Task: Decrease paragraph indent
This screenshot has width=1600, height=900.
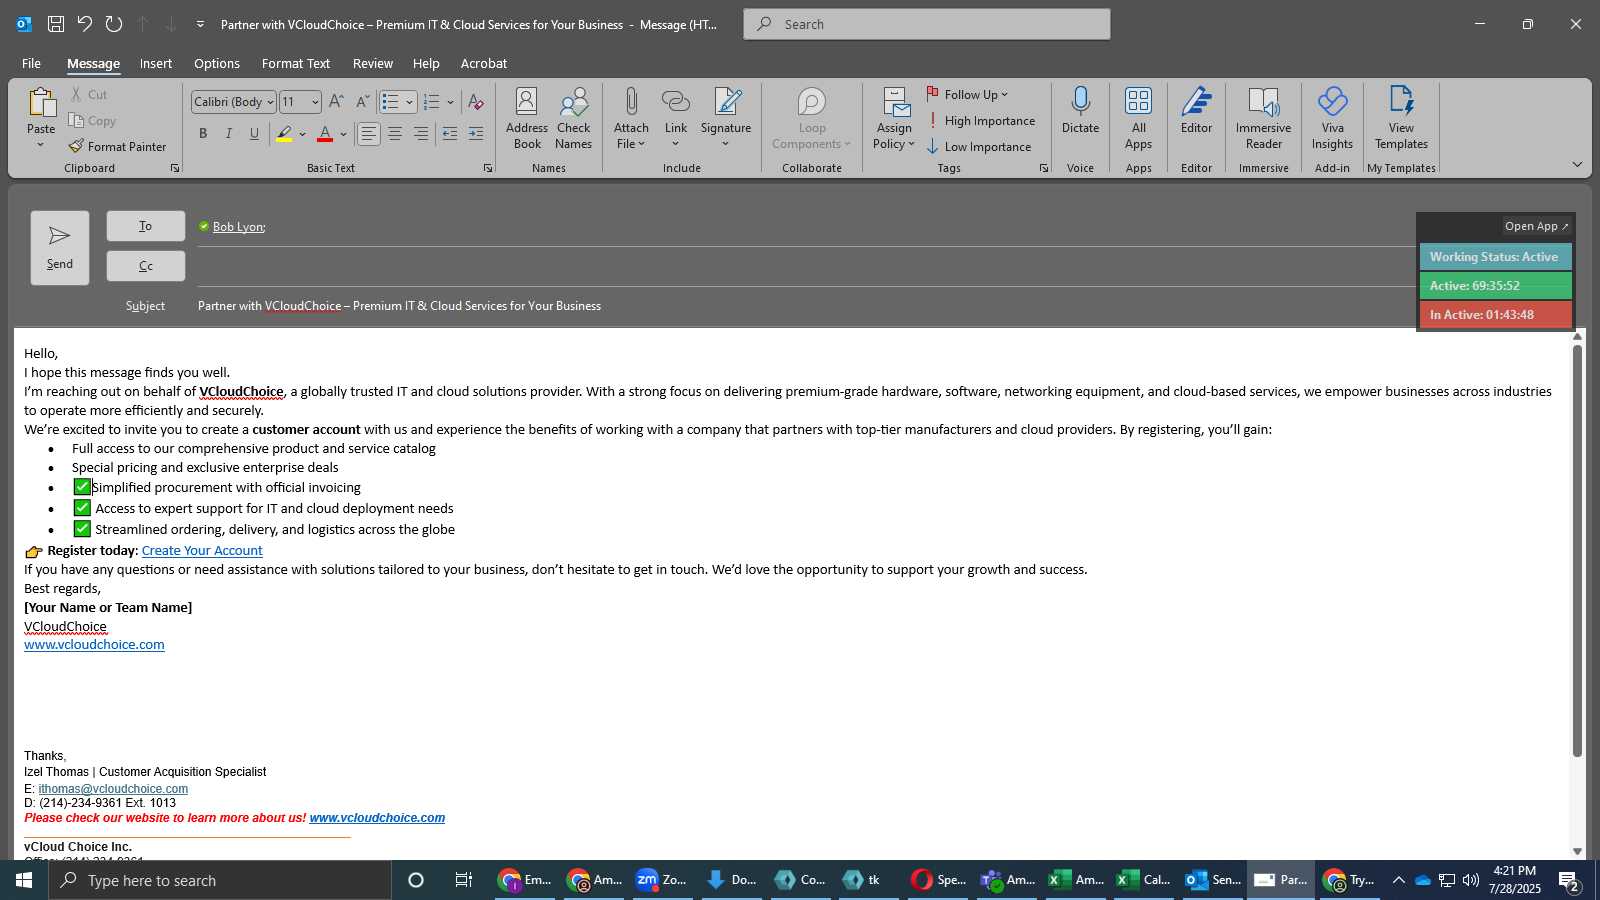Action: pyautogui.click(x=450, y=134)
